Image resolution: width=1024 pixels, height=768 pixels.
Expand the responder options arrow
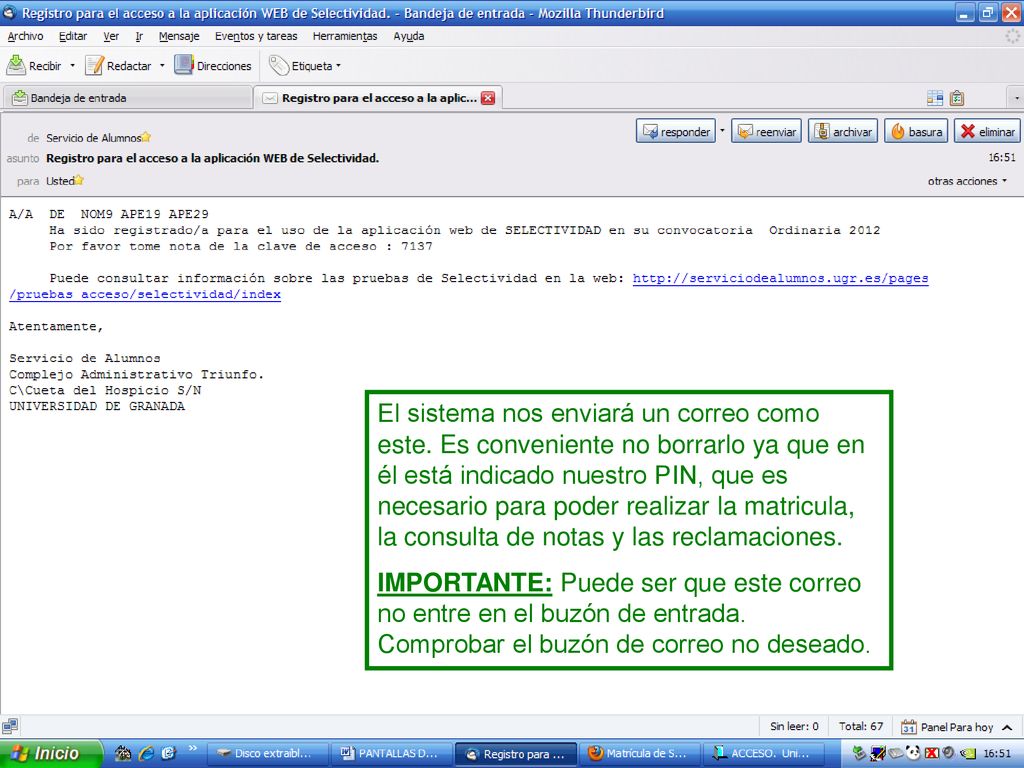coord(722,131)
